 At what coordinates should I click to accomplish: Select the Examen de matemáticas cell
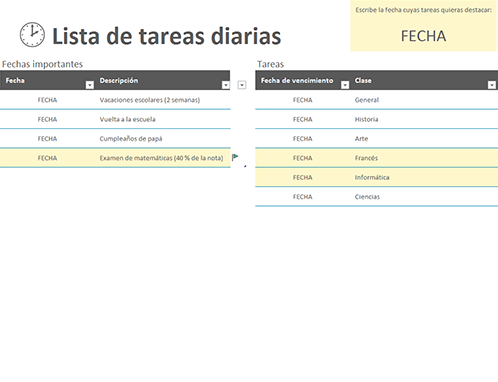[161, 158]
